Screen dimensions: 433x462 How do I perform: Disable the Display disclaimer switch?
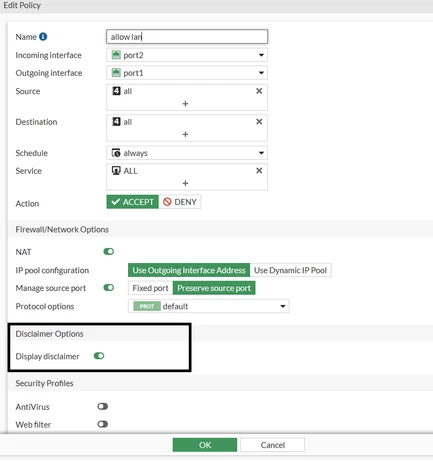[x=99, y=356]
